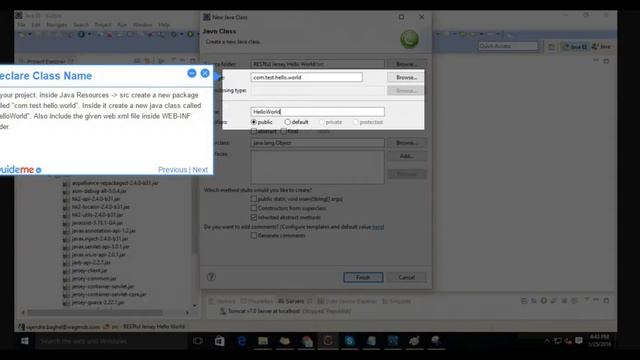Click the Package input field with com.test.hello.world
Viewport: 640px width, 360px height.
coord(307,77)
